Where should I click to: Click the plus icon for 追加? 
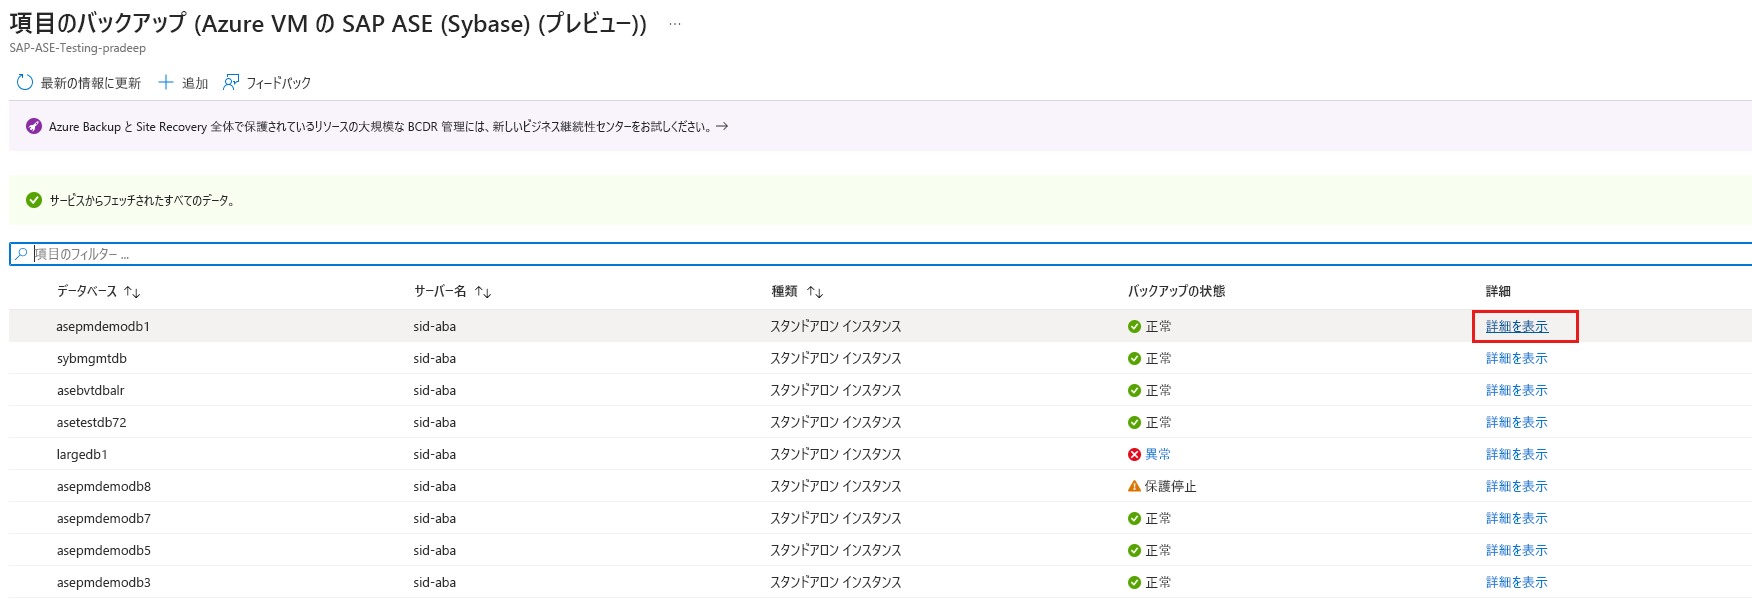(x=166, y=82)
